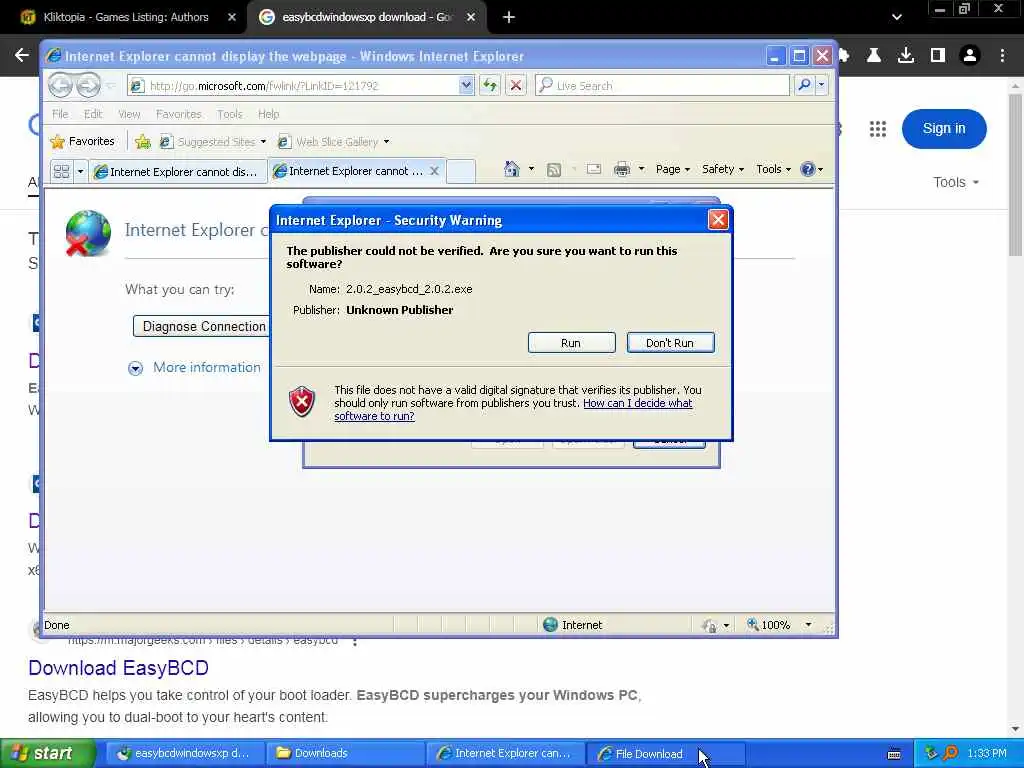The image size is (1024, 768).
Task: Open the Safety command bar dropdown
Action: coord(723,169)
